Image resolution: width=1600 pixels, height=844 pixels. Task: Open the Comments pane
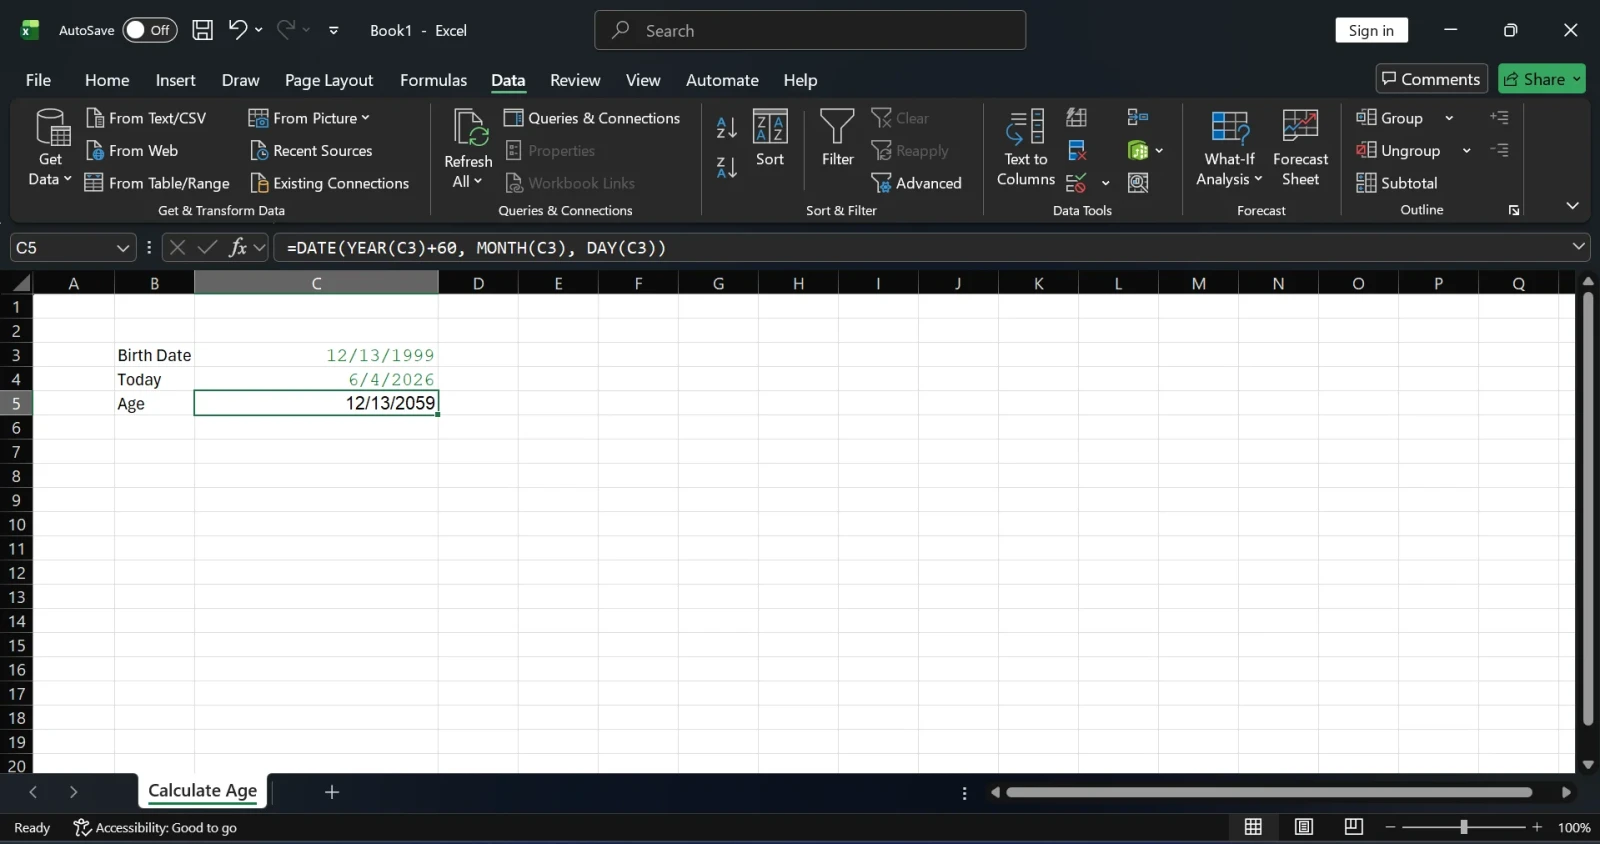[1431, 79]
